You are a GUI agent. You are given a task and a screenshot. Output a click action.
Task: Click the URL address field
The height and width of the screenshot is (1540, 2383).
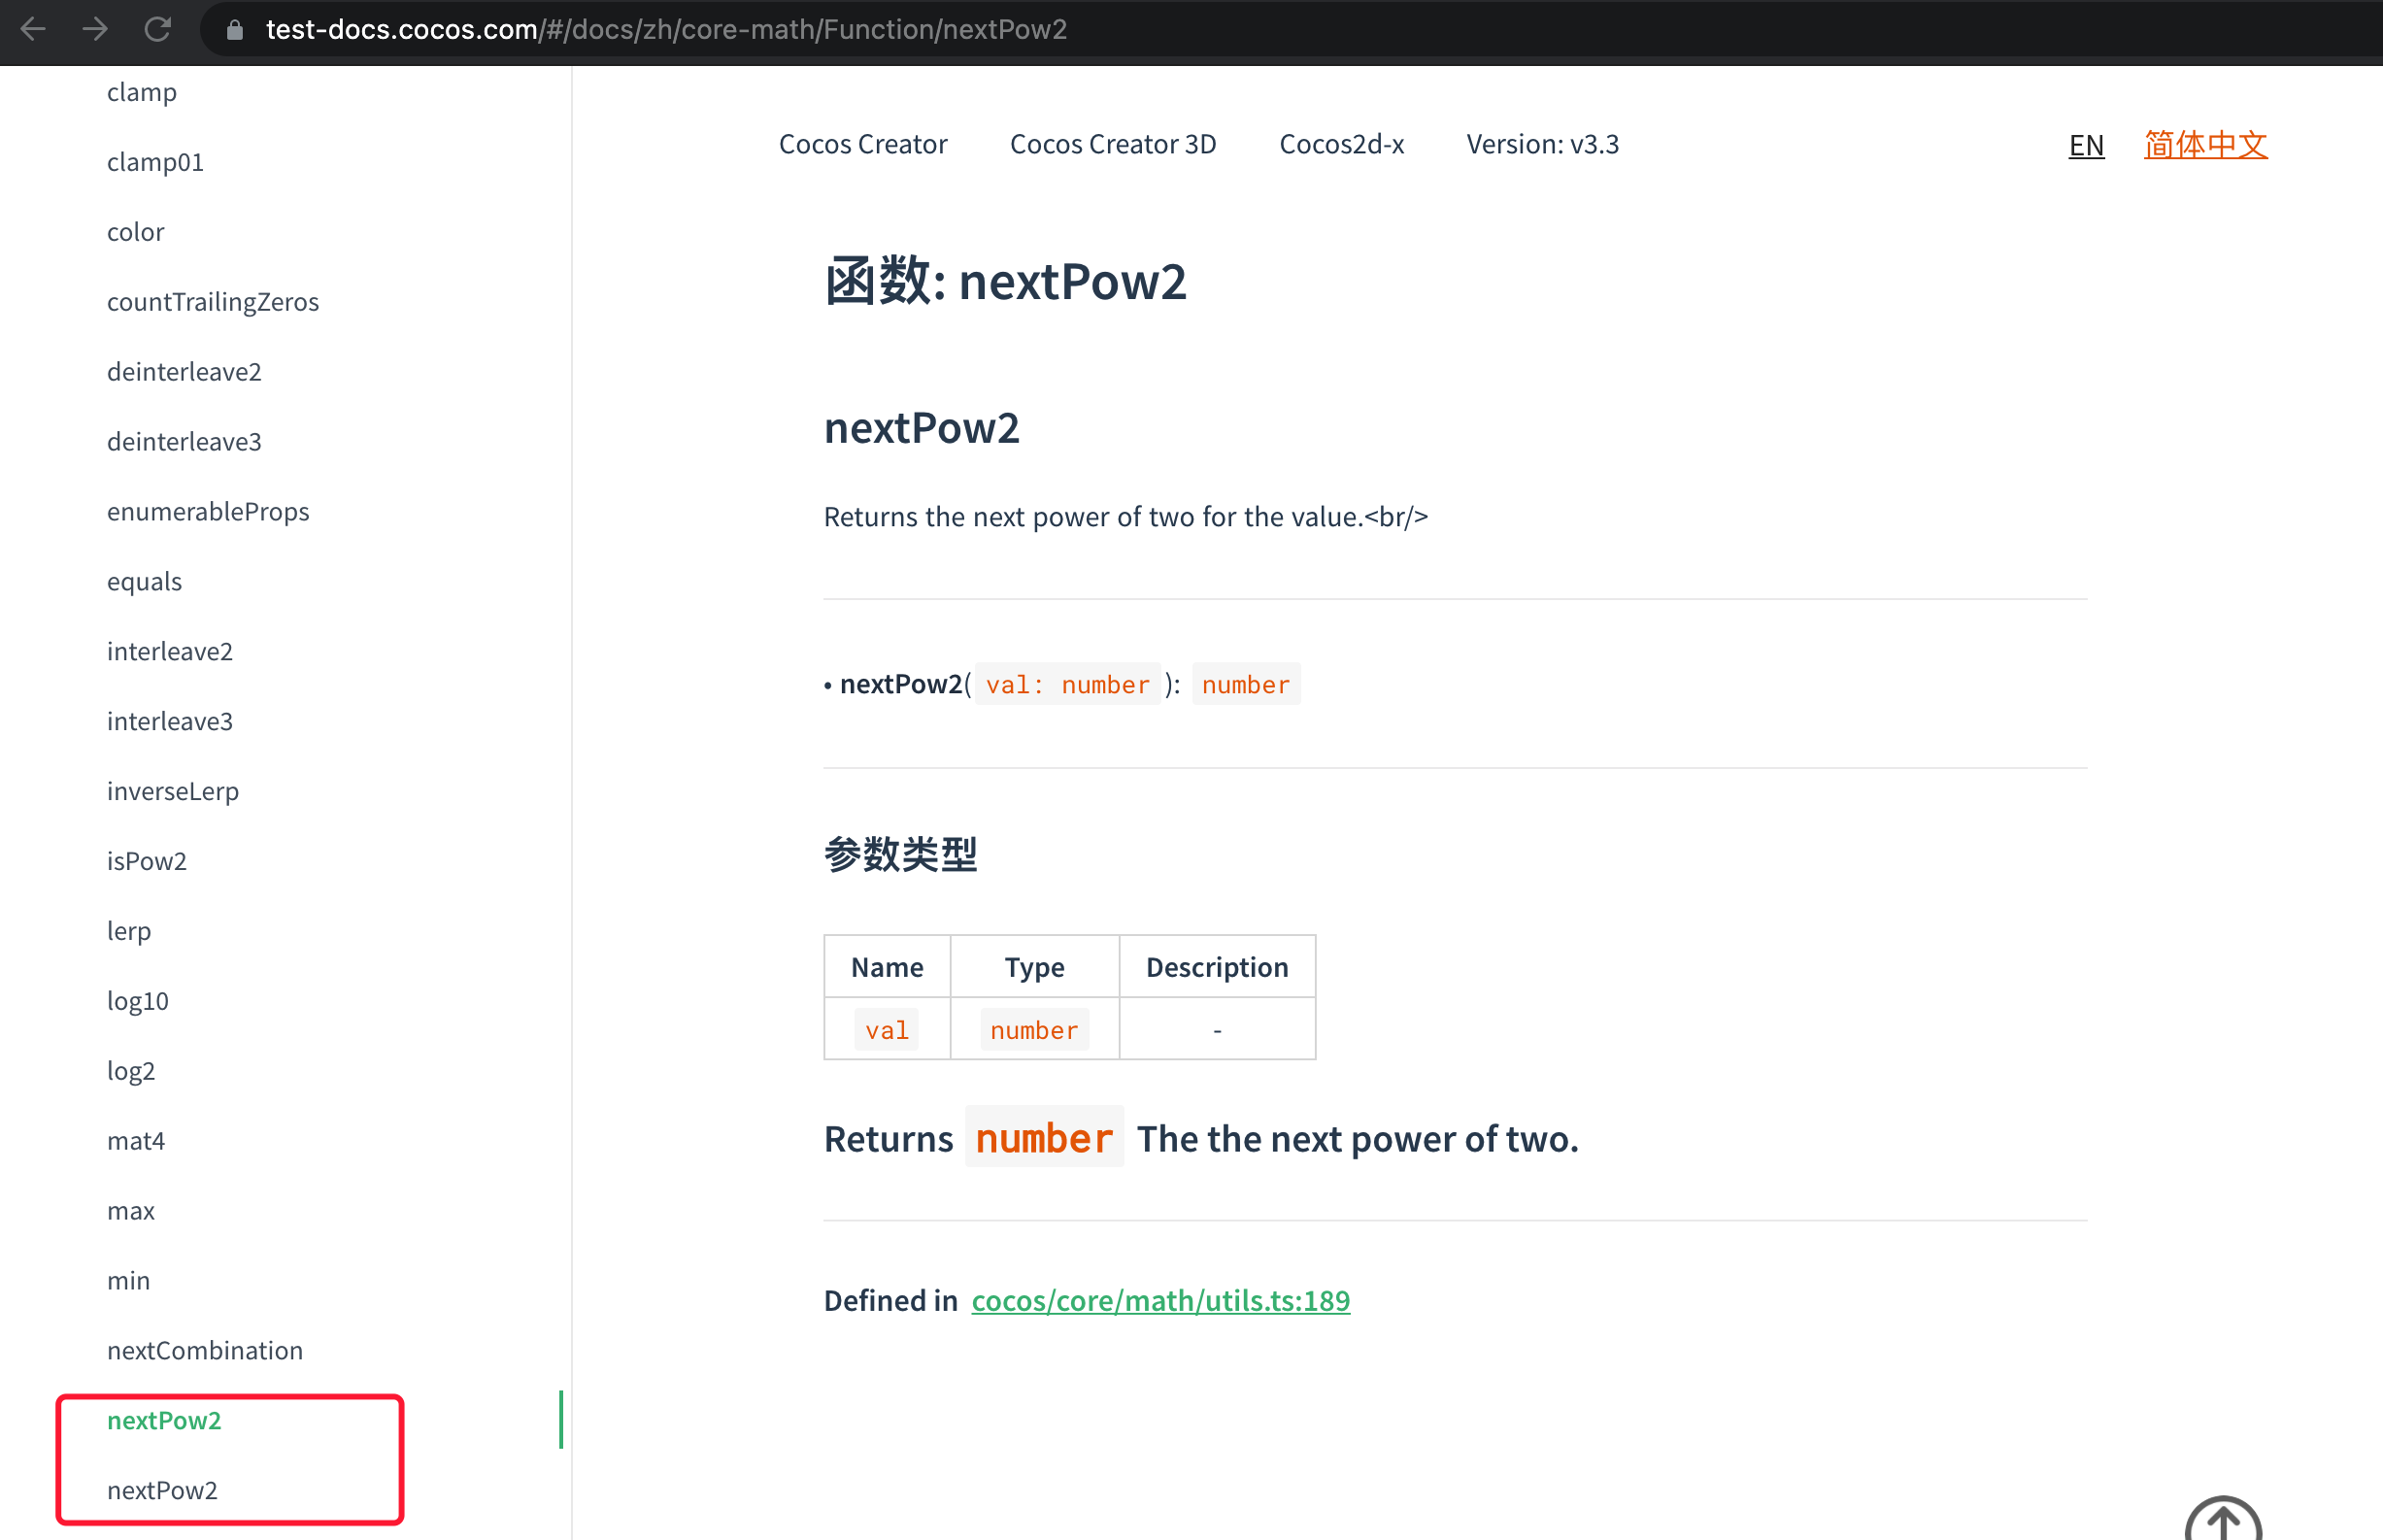[666, 30]
